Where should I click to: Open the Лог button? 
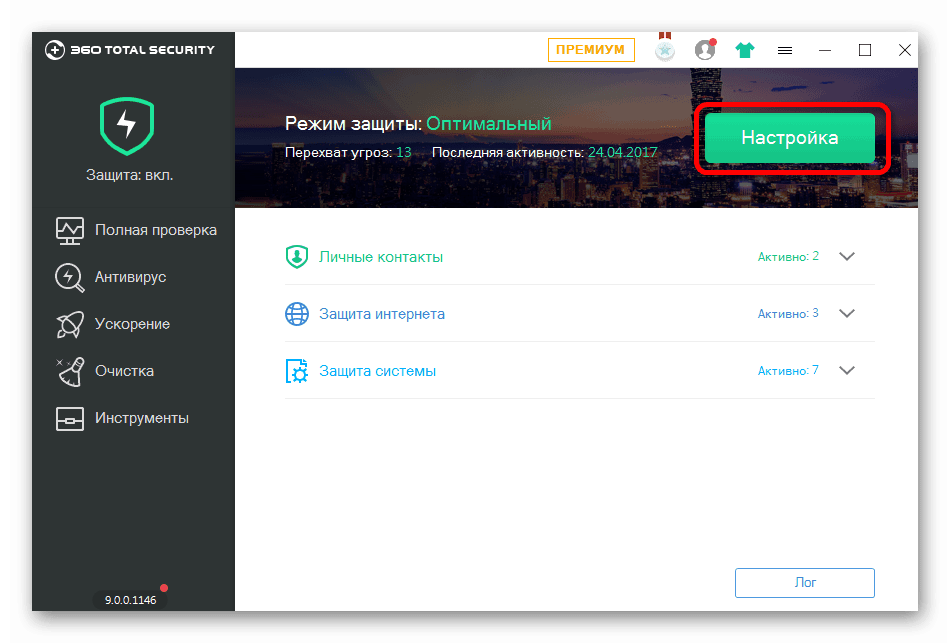(805, 582)
